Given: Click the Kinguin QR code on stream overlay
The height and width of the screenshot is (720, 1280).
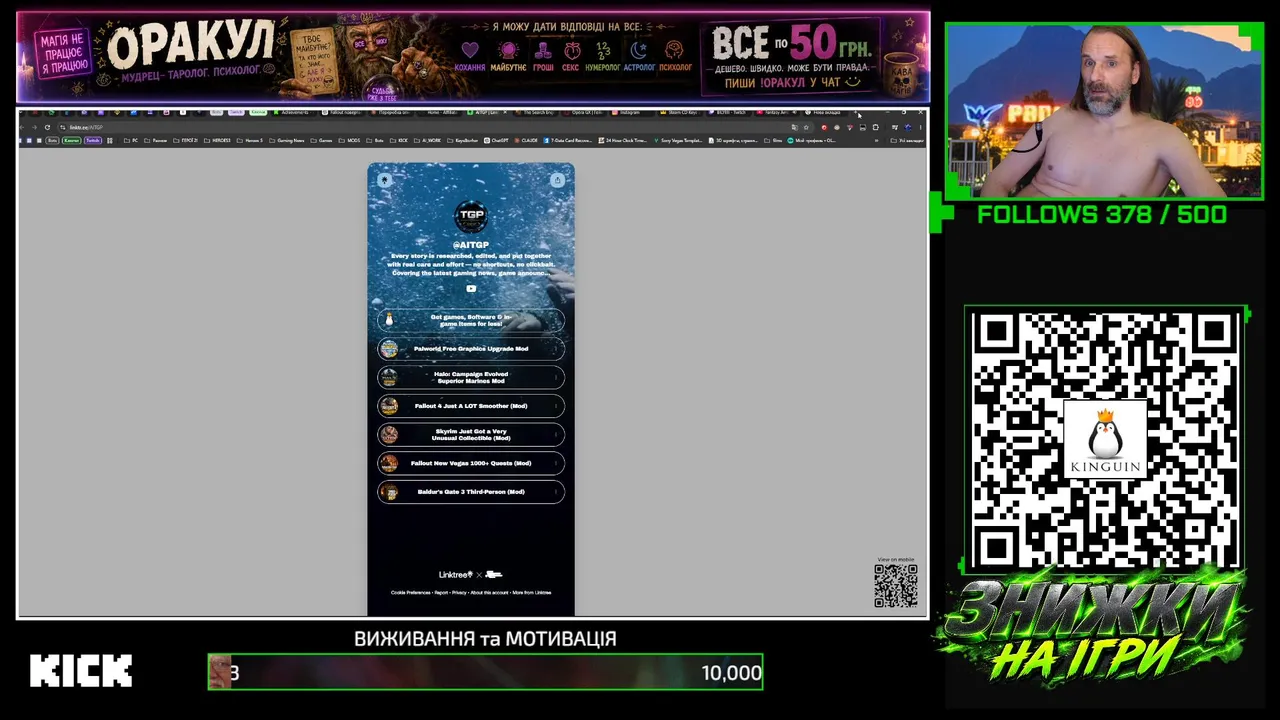Looking at the screenshot, I should [1105, 440].
